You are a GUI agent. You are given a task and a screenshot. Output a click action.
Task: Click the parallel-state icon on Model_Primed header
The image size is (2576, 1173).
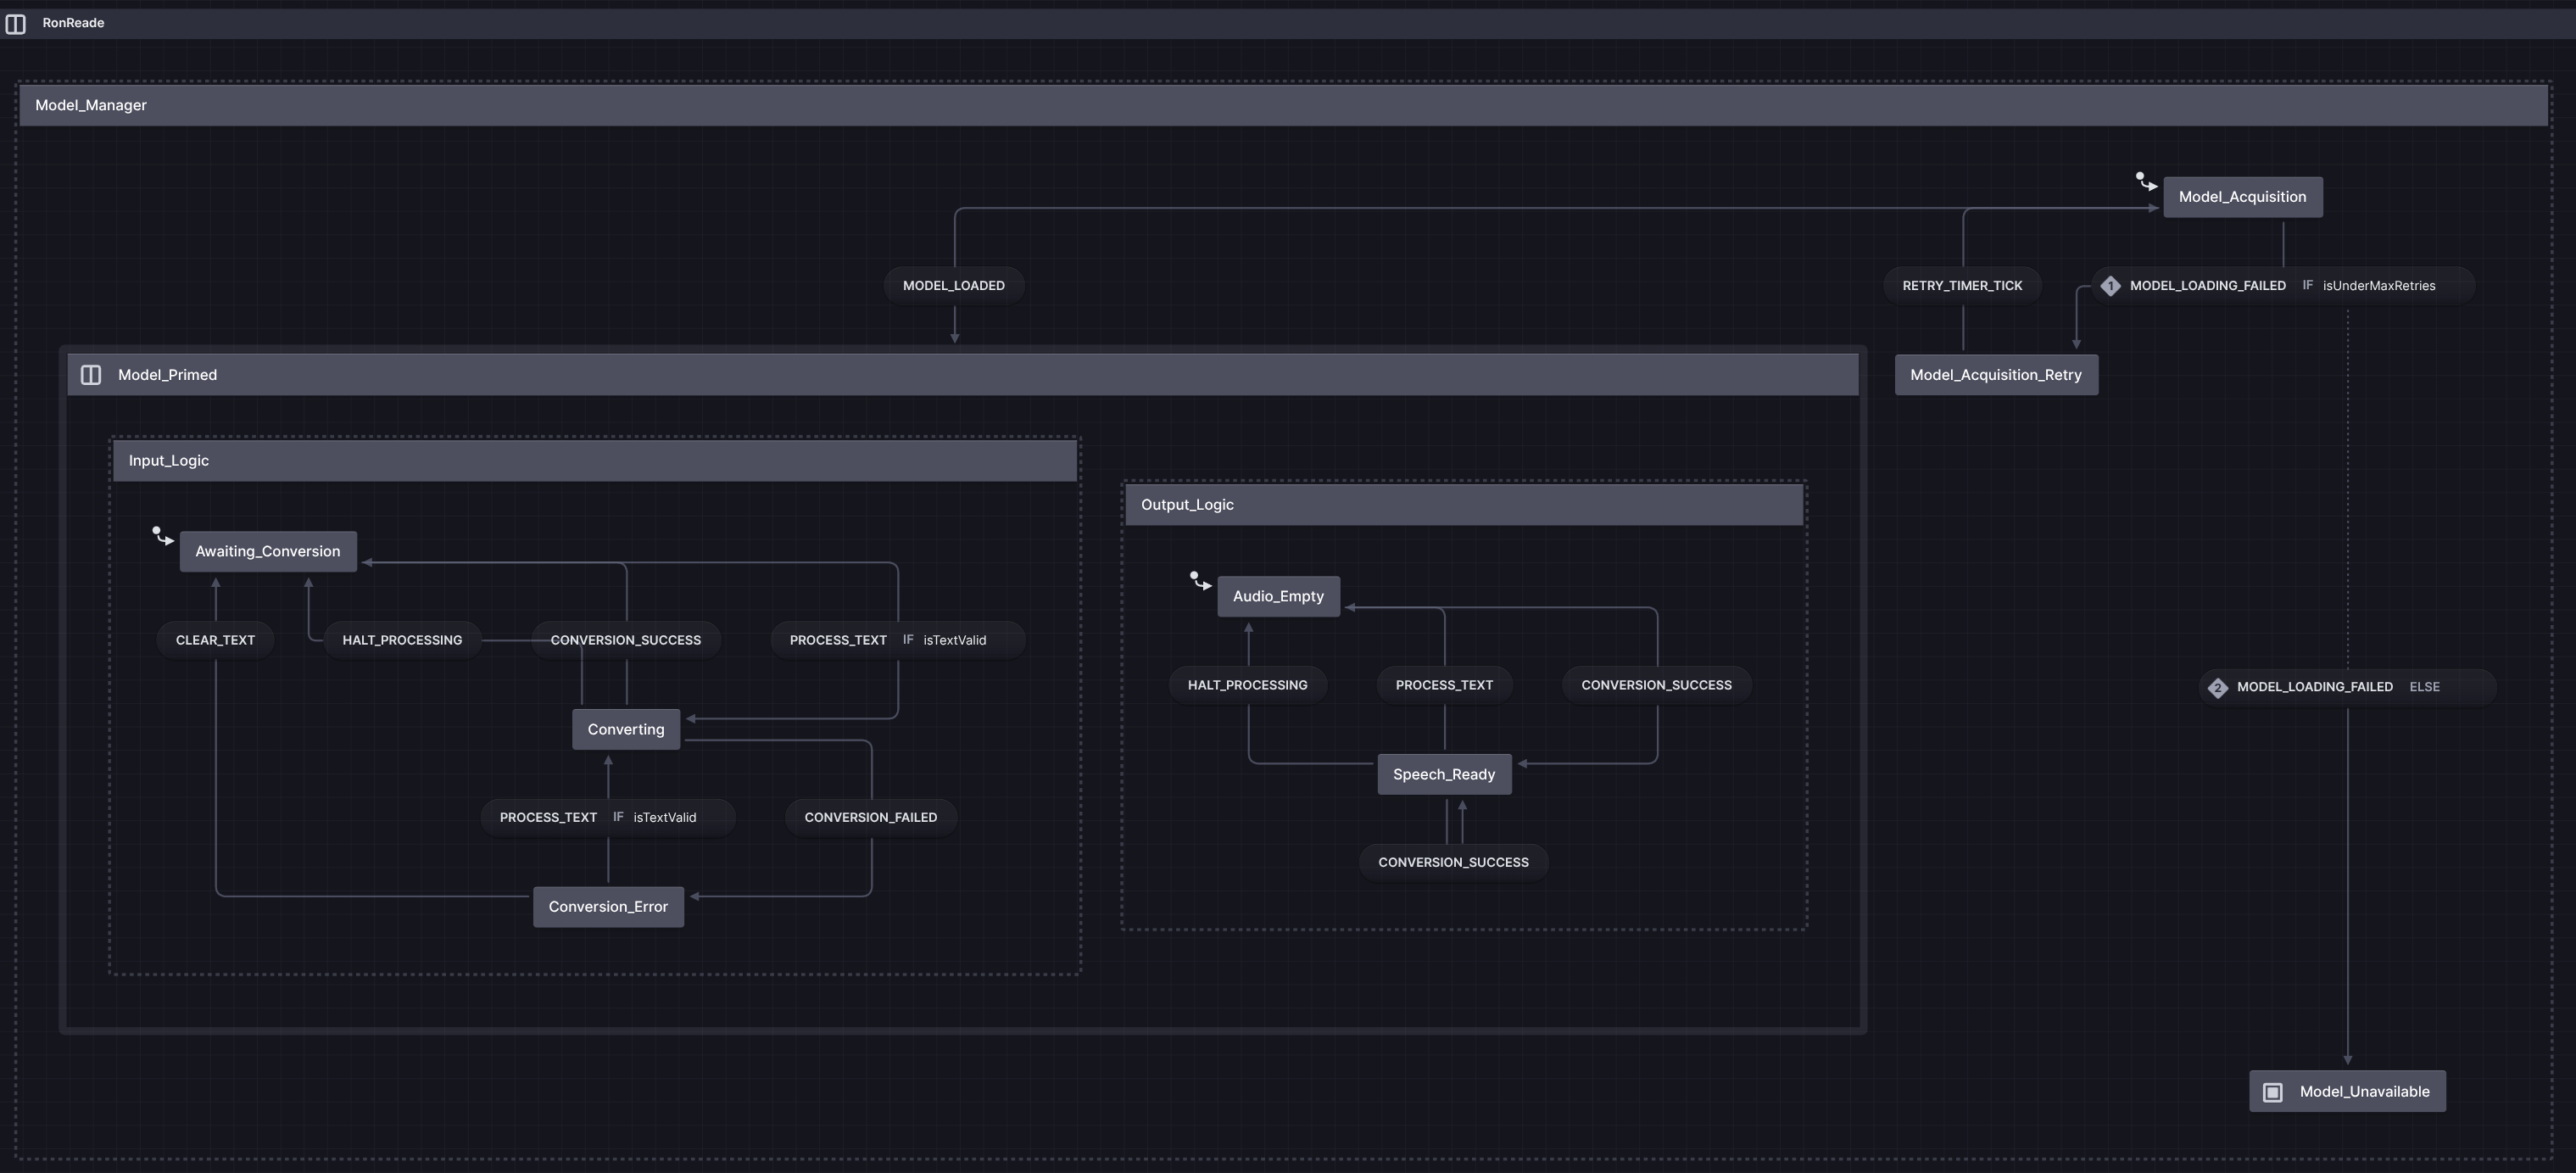click(91, 374)
